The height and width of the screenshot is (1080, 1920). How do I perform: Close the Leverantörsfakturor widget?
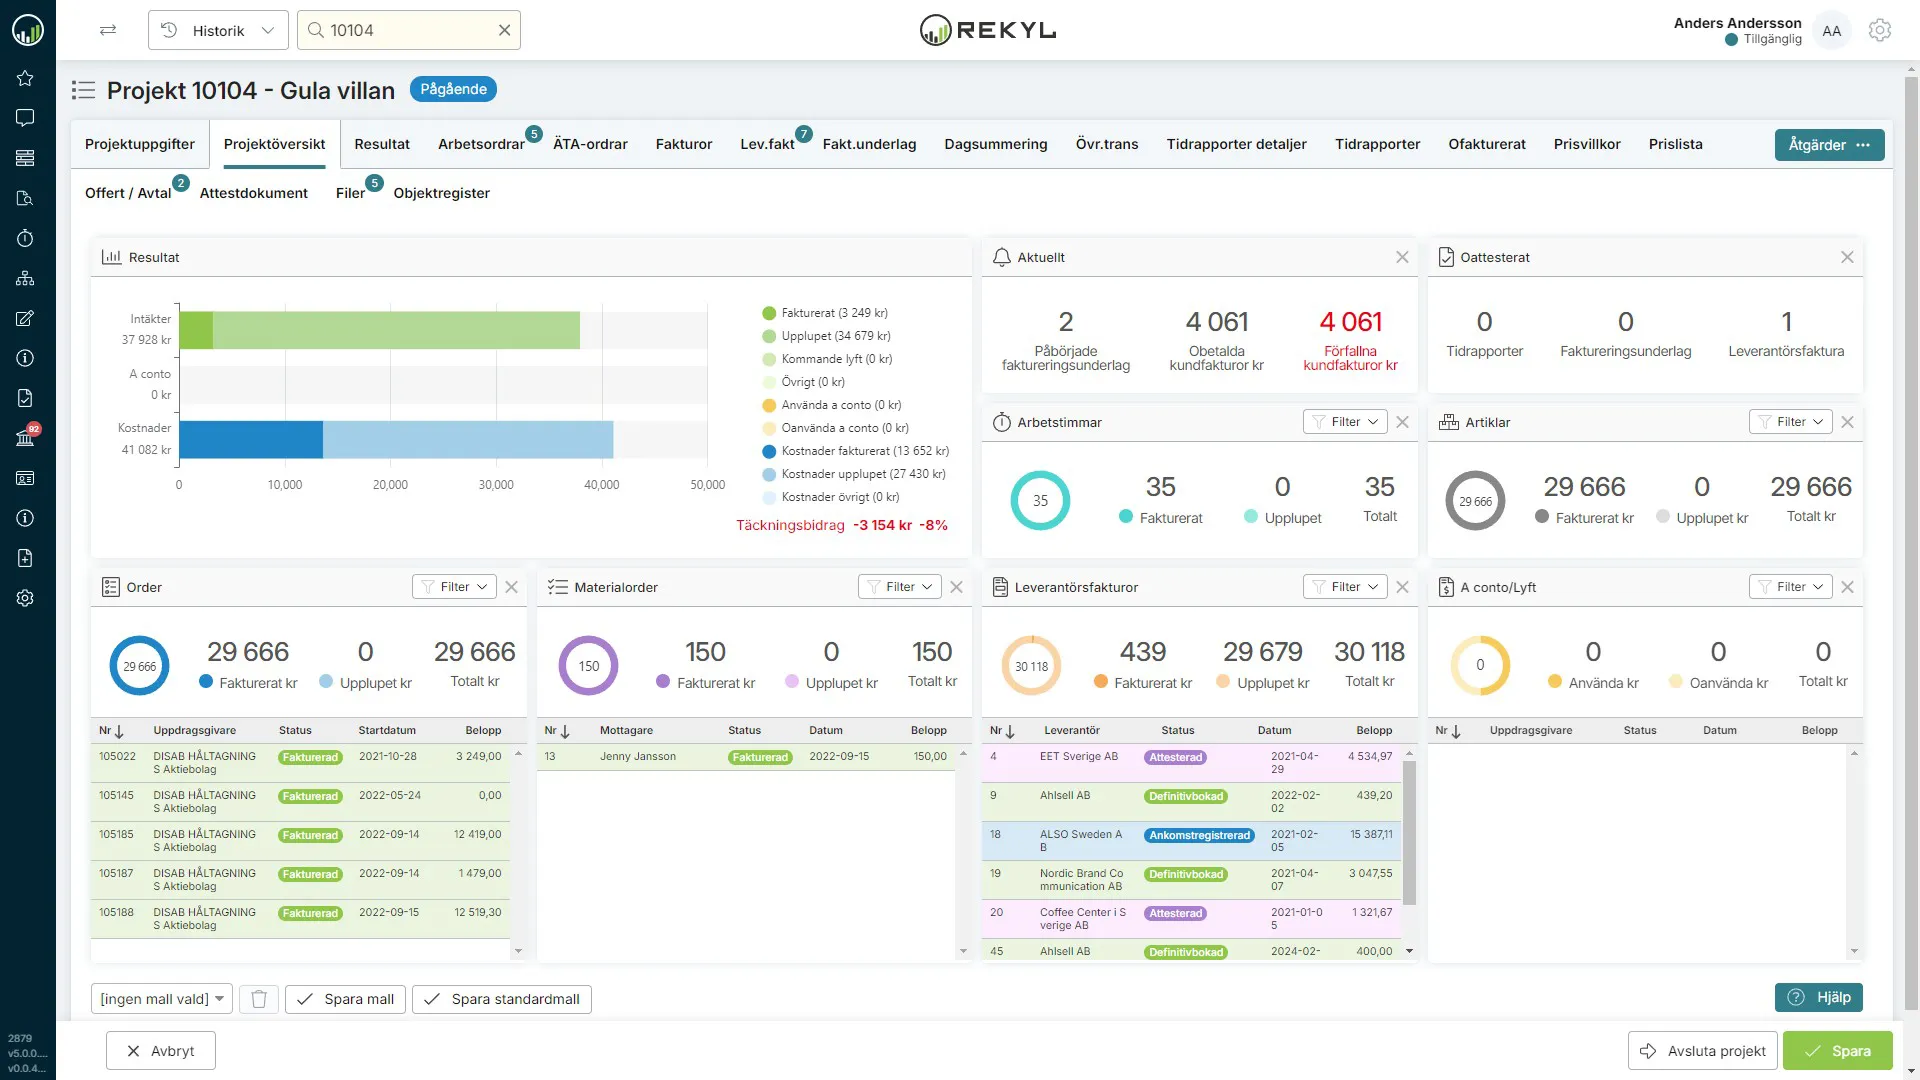tap(1402, 587)
